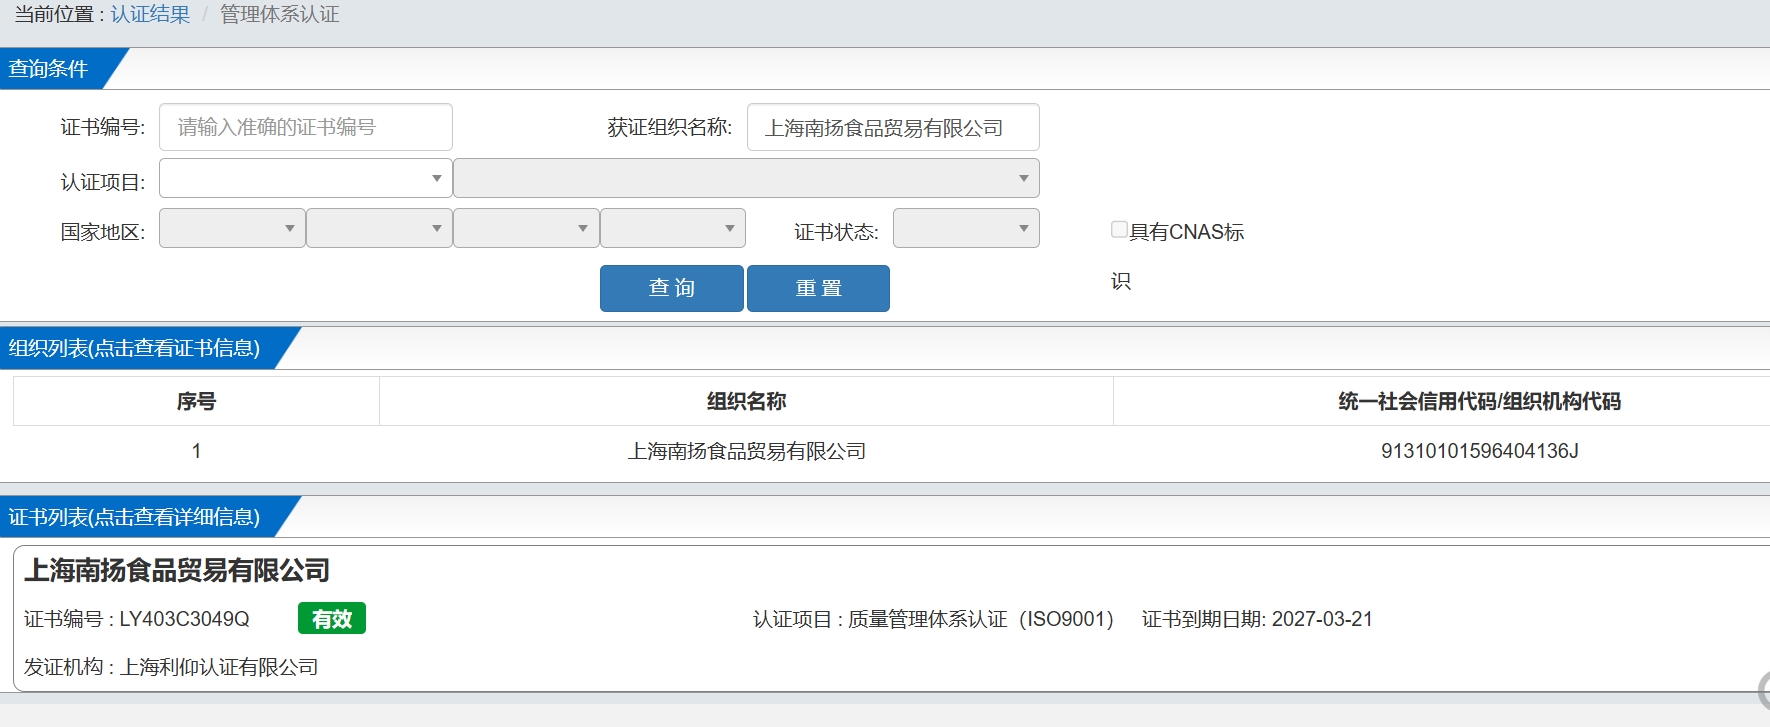The height and width of the screenshot is (727, 1770).
Task: Click the 证书列表 section header
Action: pyautogui.click(x=134, y=517)
